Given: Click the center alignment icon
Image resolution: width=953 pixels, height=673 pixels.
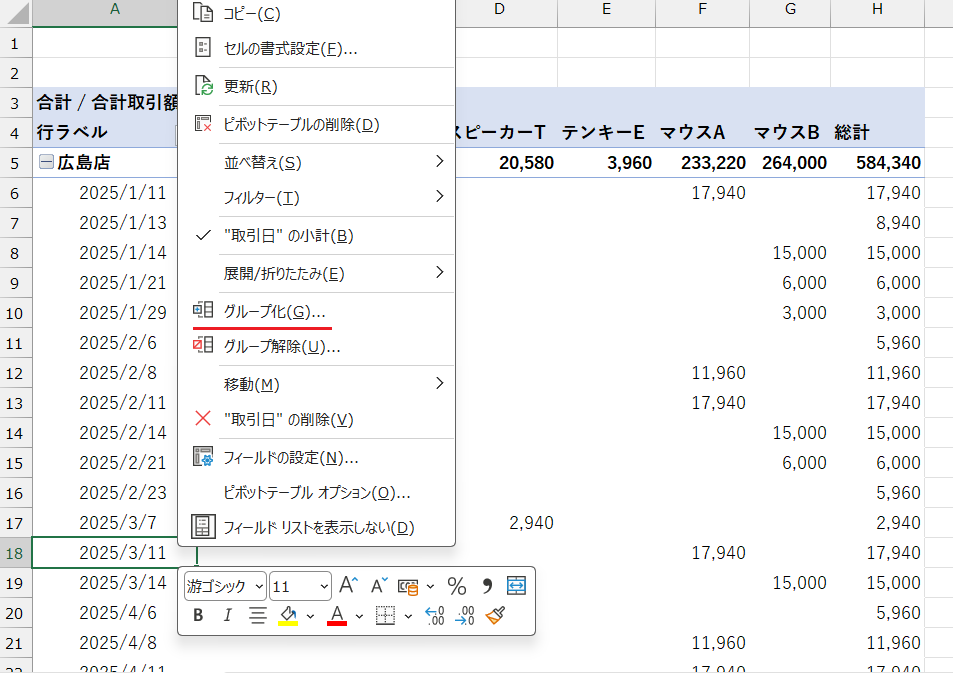Looking at the screenshot, I should pos(257,616).
